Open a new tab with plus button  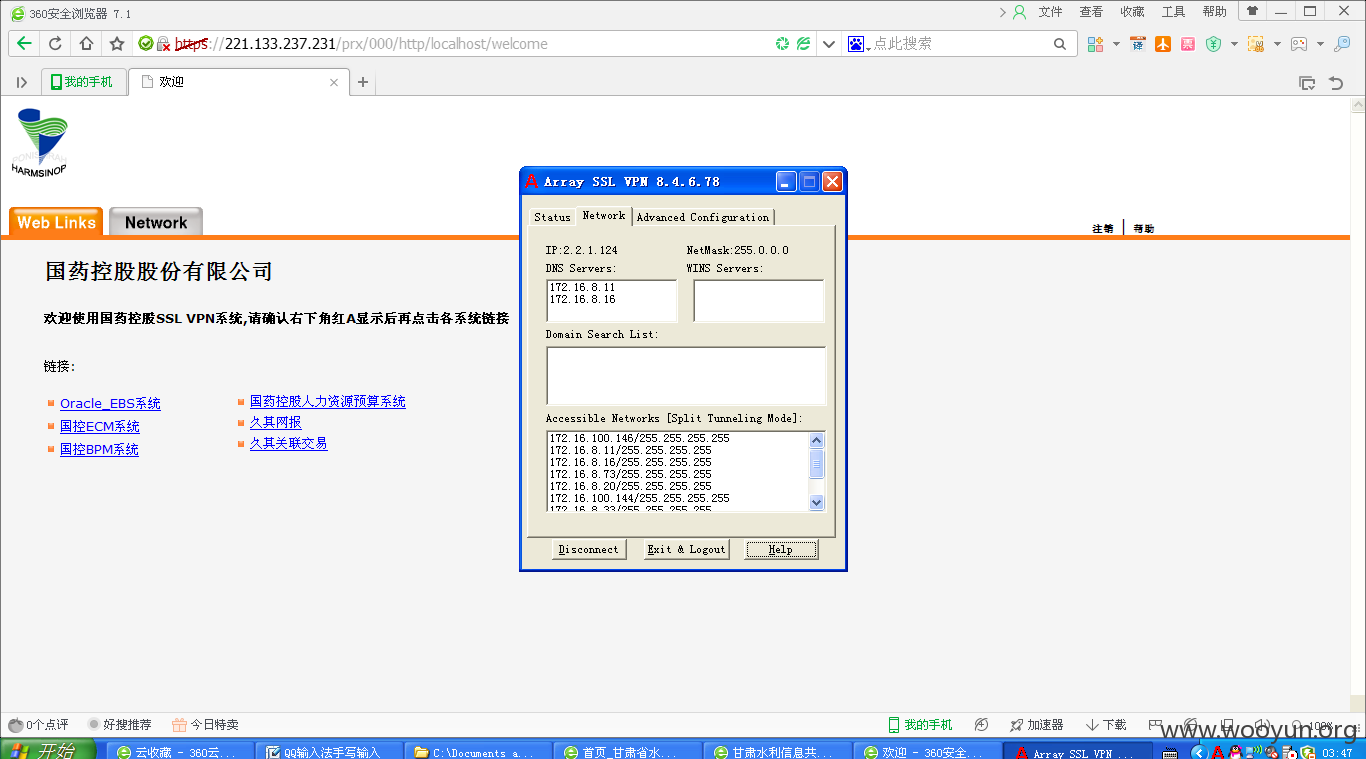[x=363, y=82]
